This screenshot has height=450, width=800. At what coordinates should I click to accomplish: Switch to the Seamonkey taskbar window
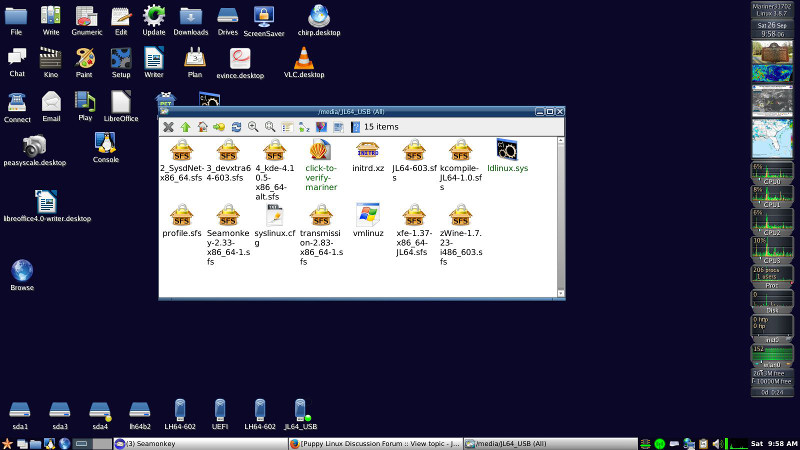pyautogui.click(x=201, y=444)
